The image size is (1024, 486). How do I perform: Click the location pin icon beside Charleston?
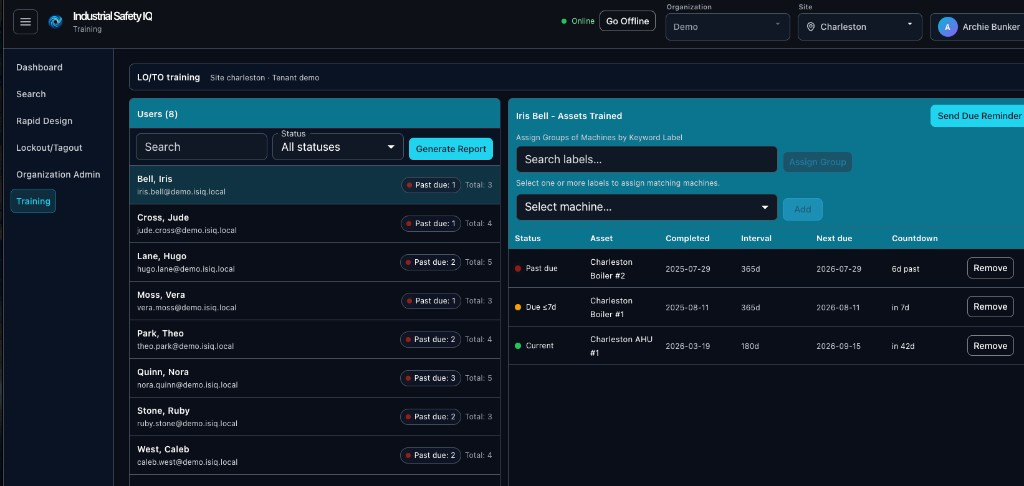click(811, 27)
